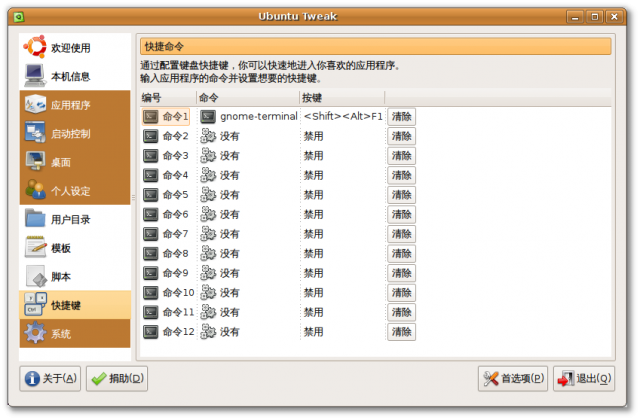Select the 桌面 monitor icon
The height and width of the screenshot is (420, 640).
[35, 162]
